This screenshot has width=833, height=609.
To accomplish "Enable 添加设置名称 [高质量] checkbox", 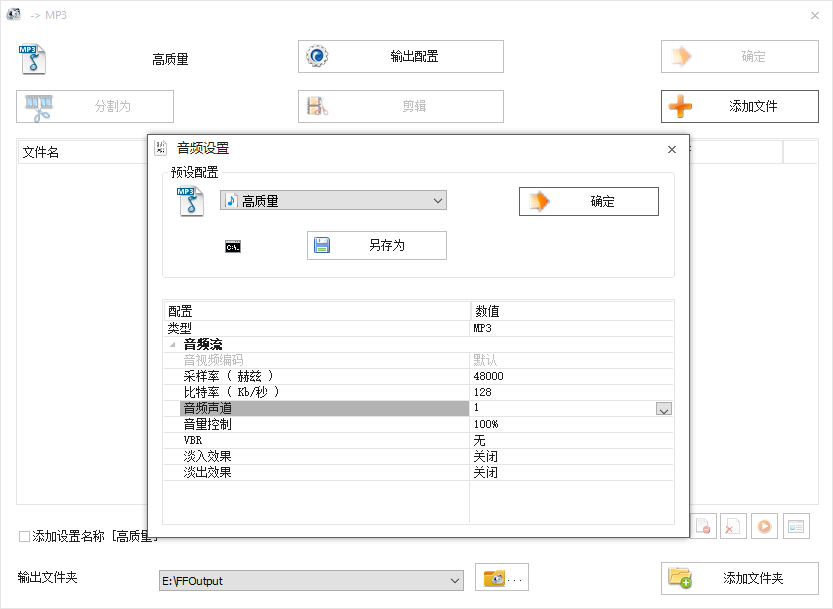I will [22, 537].
